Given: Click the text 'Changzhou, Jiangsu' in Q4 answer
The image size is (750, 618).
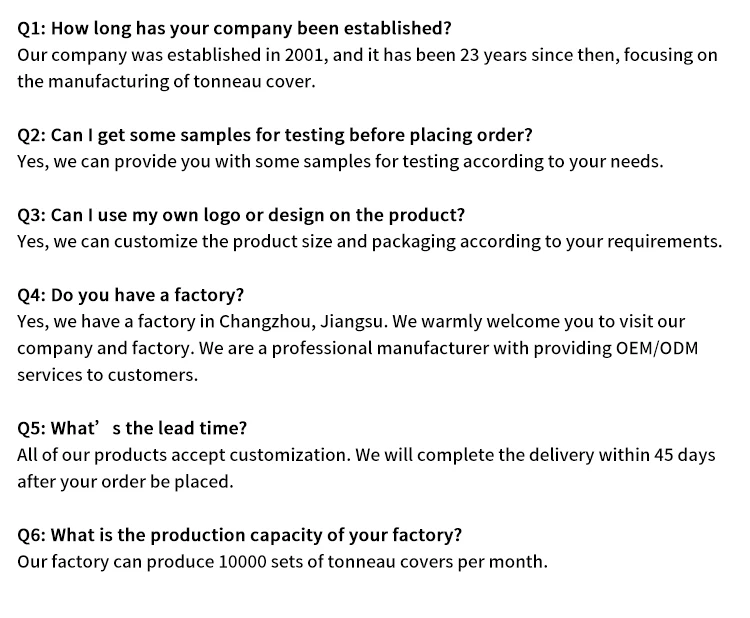Looking at the screenshot, I should 301,321.
